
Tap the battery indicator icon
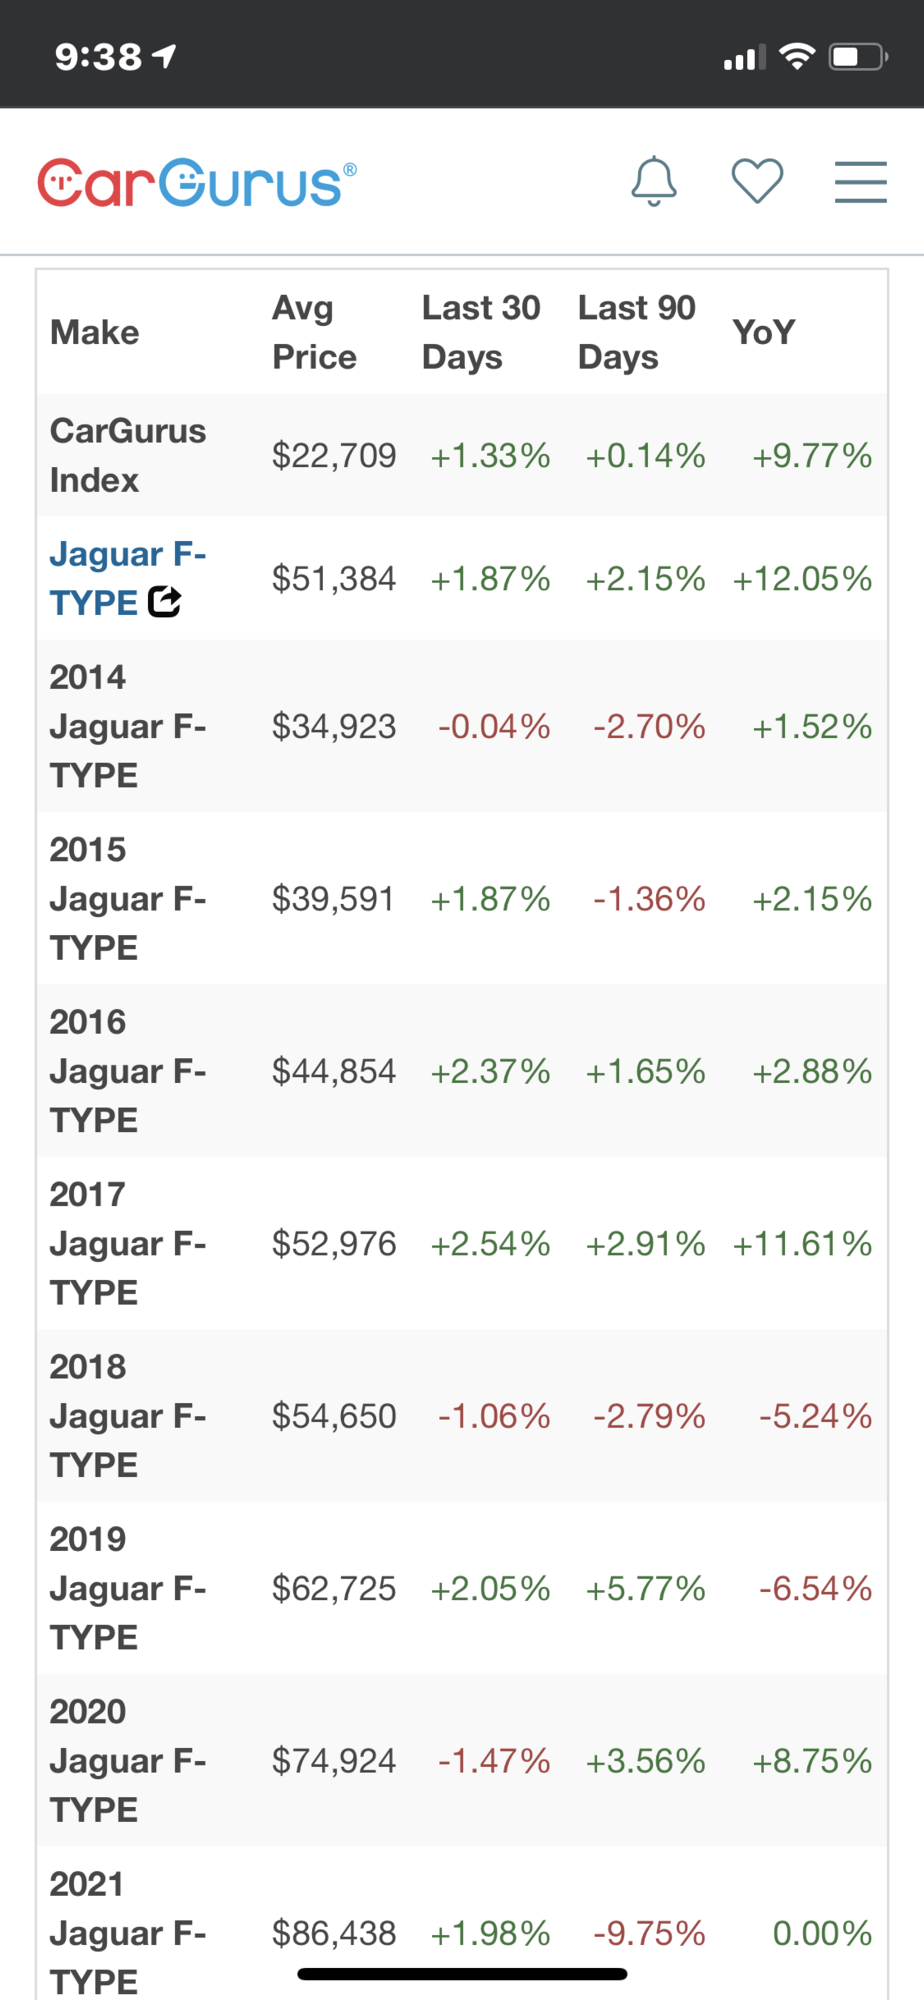(x=858, y=56)
